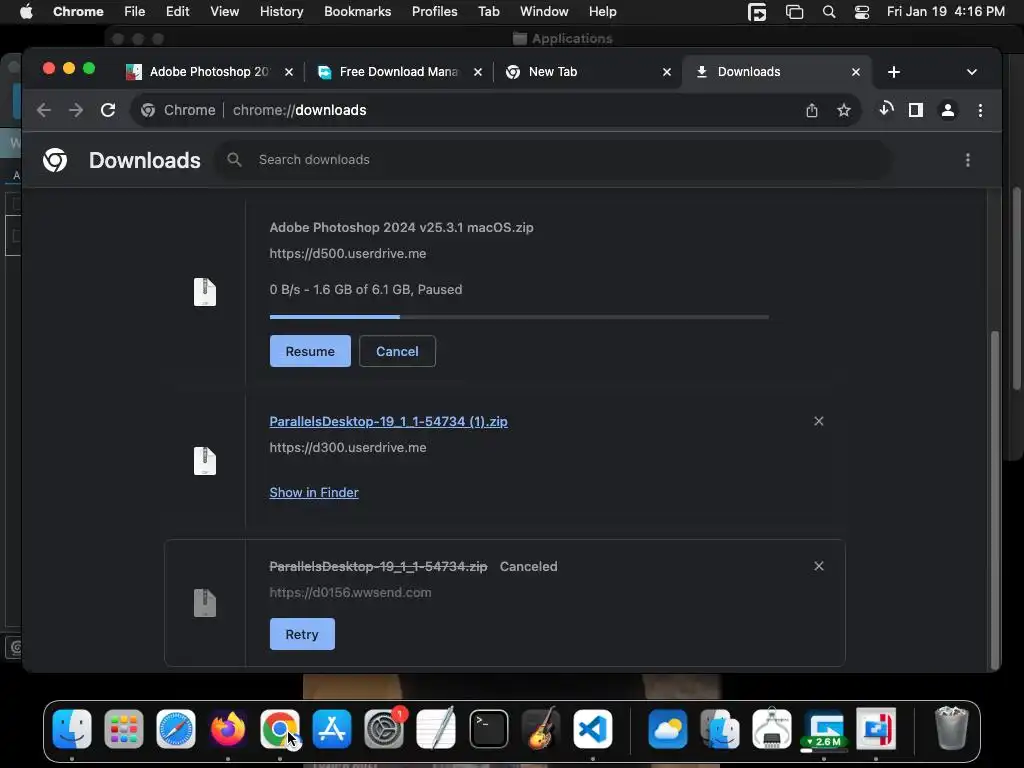The image size is (1024, 768).
Task: Close the Adobe Photoshop tab
Action: [x=289, y=72]
